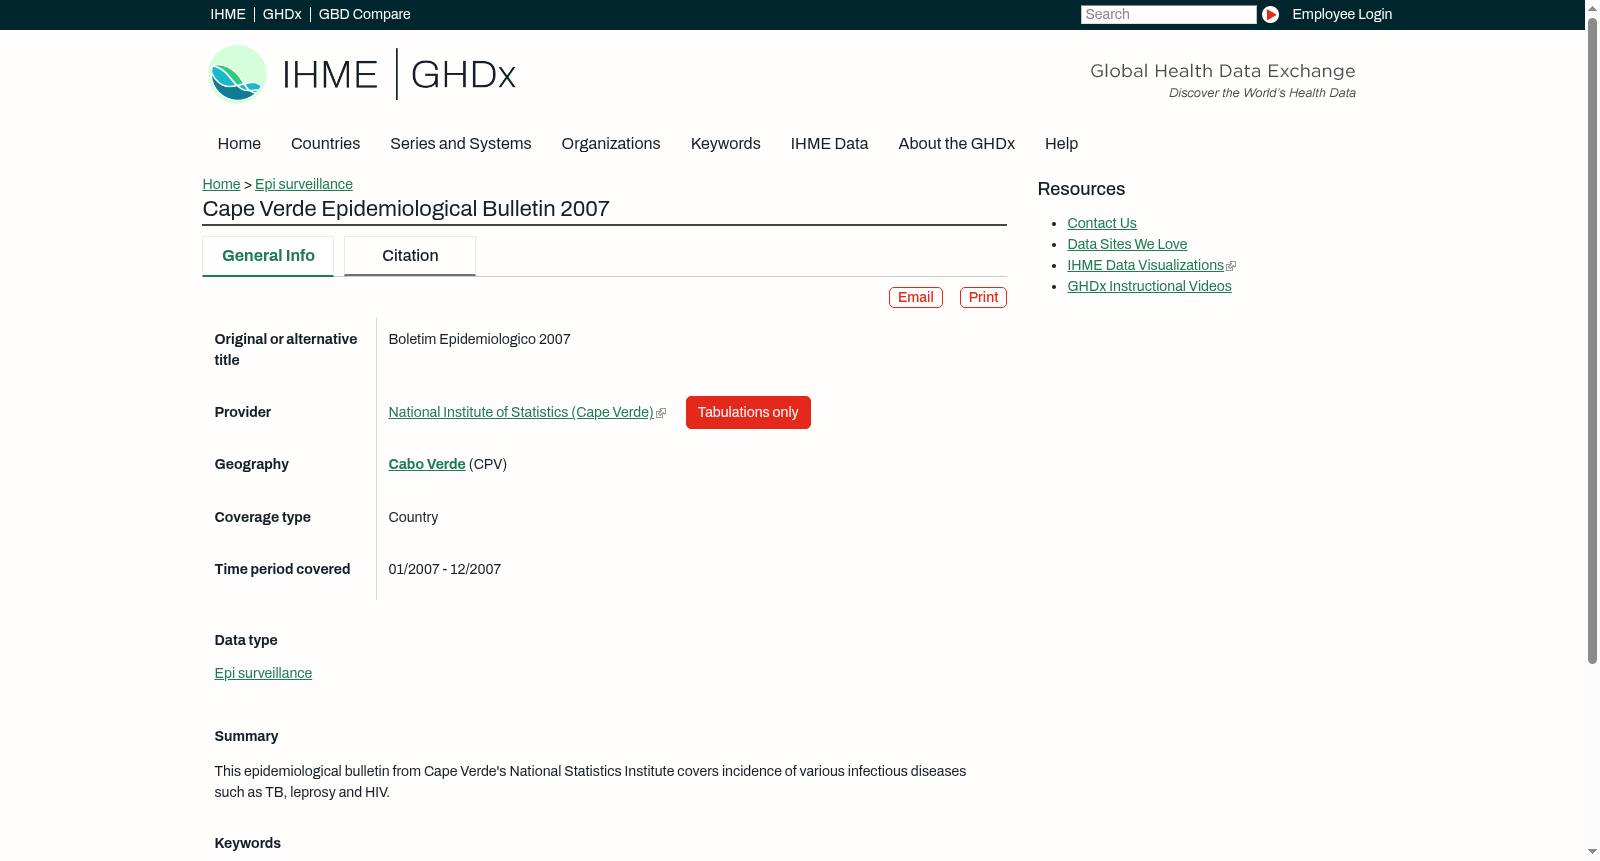The width and height of the screenshot is (1600, 861).
Task: Click external link icon beside IHME Data Visualizations
Action: [x=1231, y=266]
